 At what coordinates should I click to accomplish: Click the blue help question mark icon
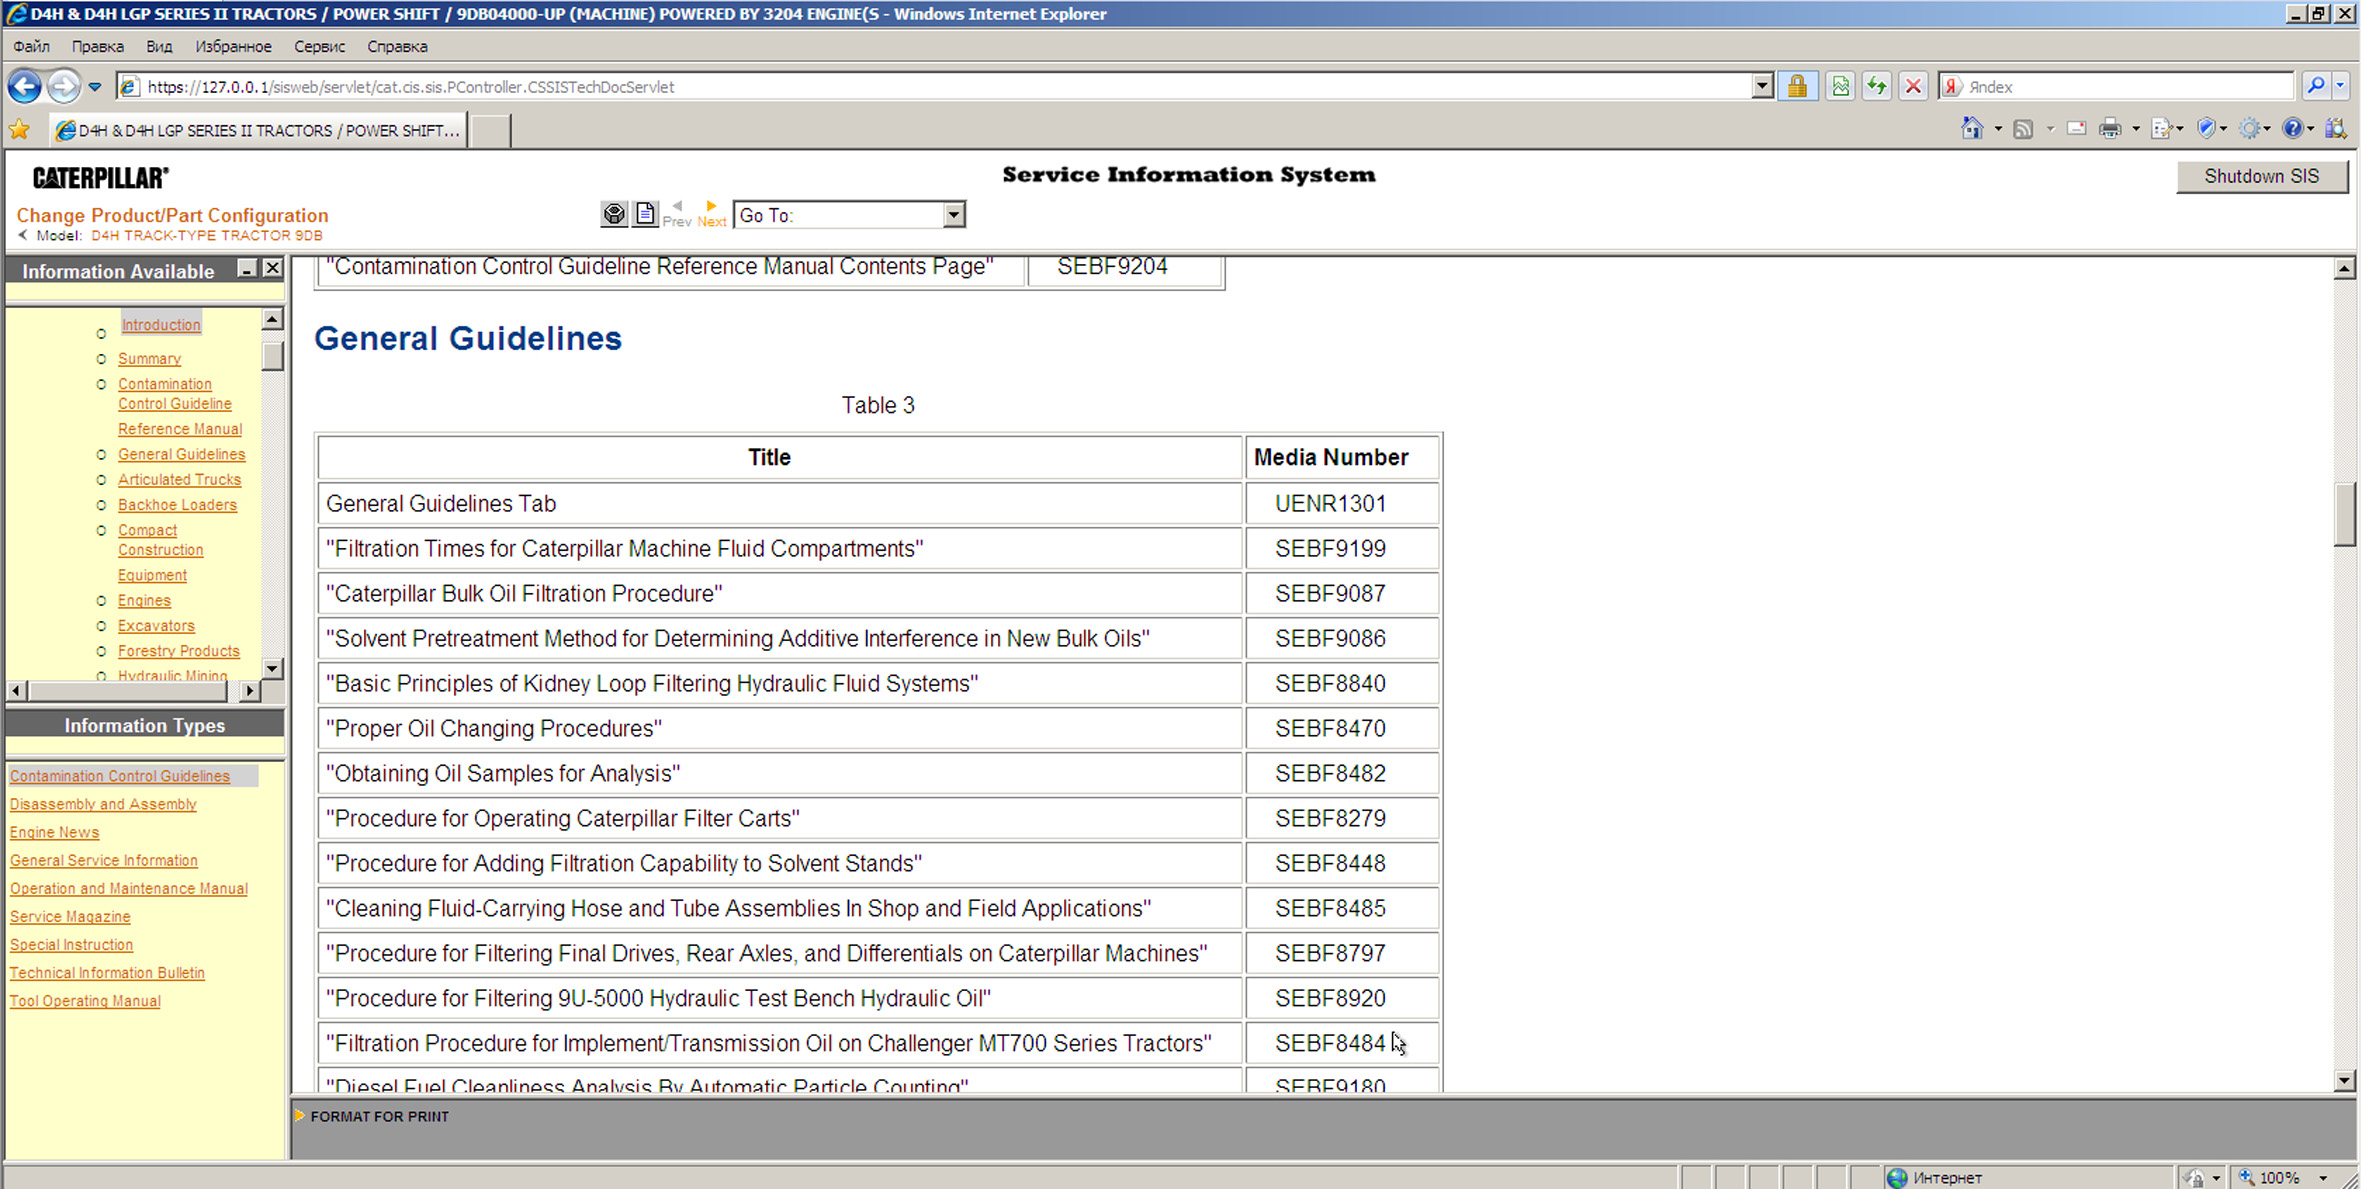tap(2293, 129)
